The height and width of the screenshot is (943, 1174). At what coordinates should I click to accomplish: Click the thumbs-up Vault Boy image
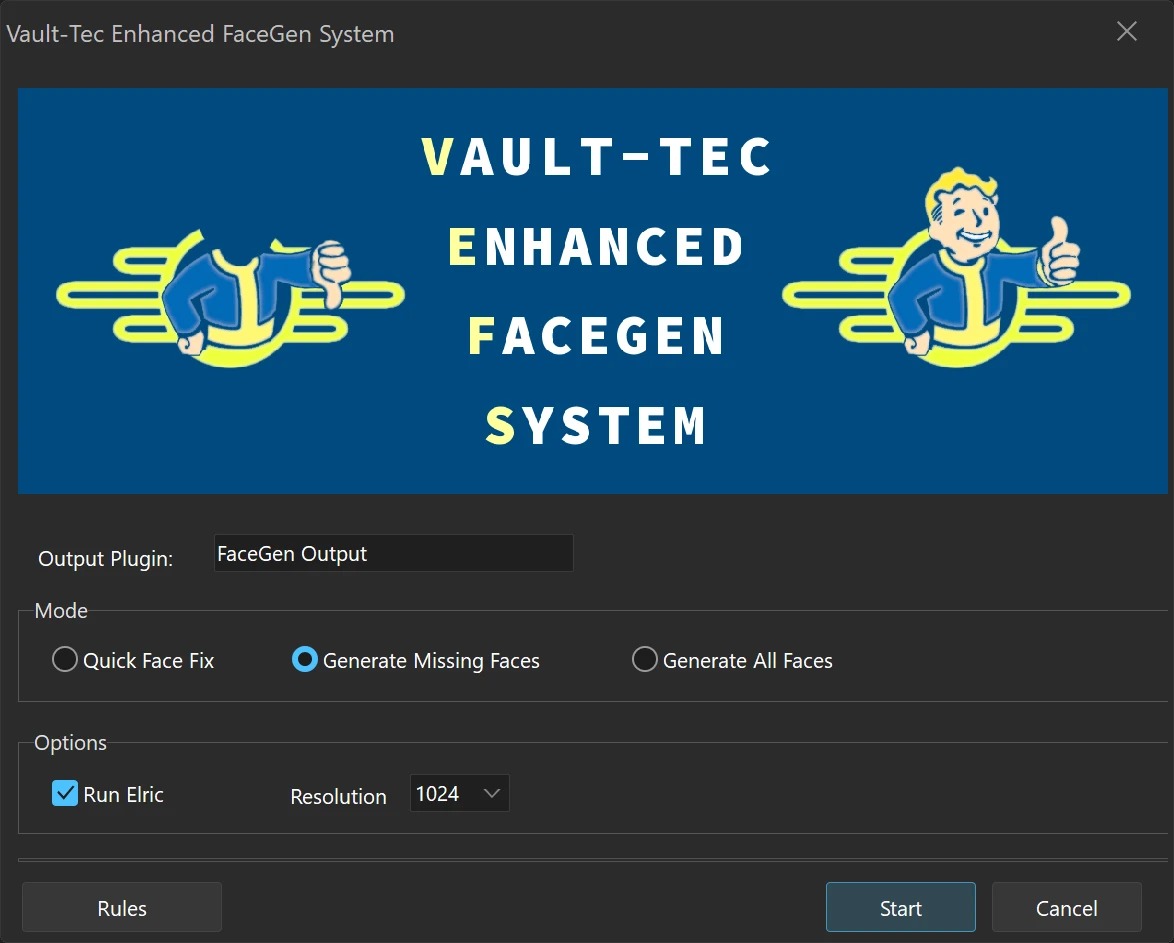pyautogui.click(x=957, y=267)
